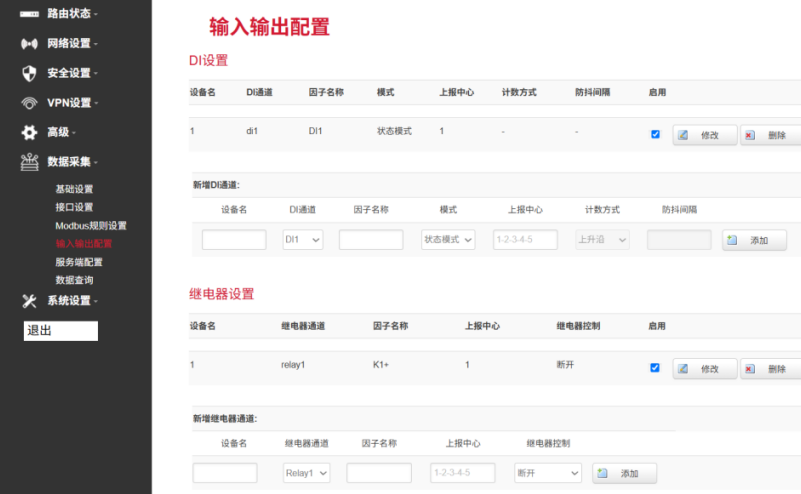Open the 状态模式 mode dropdown
Viewport: 801px width, 494px height.
pos(448,240)
